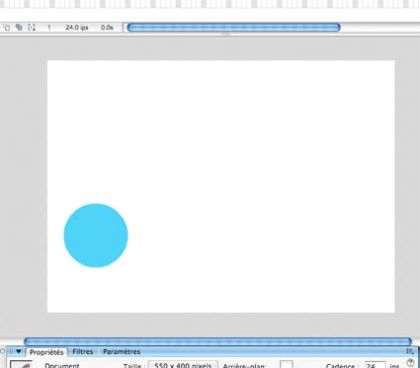Click the timeline horizontal scrollbar
Image resolution: width=420 pixels, height=368 pixels.
point(234,27)
